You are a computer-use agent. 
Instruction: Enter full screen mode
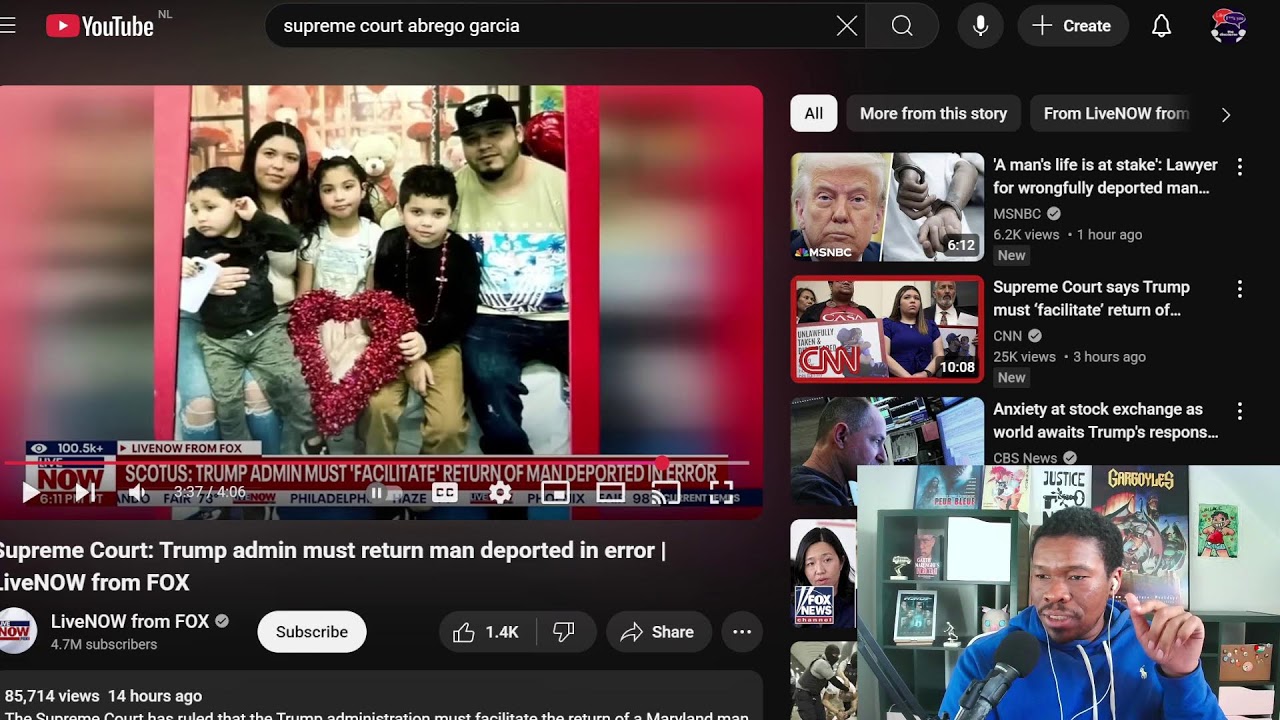point(721,492)
